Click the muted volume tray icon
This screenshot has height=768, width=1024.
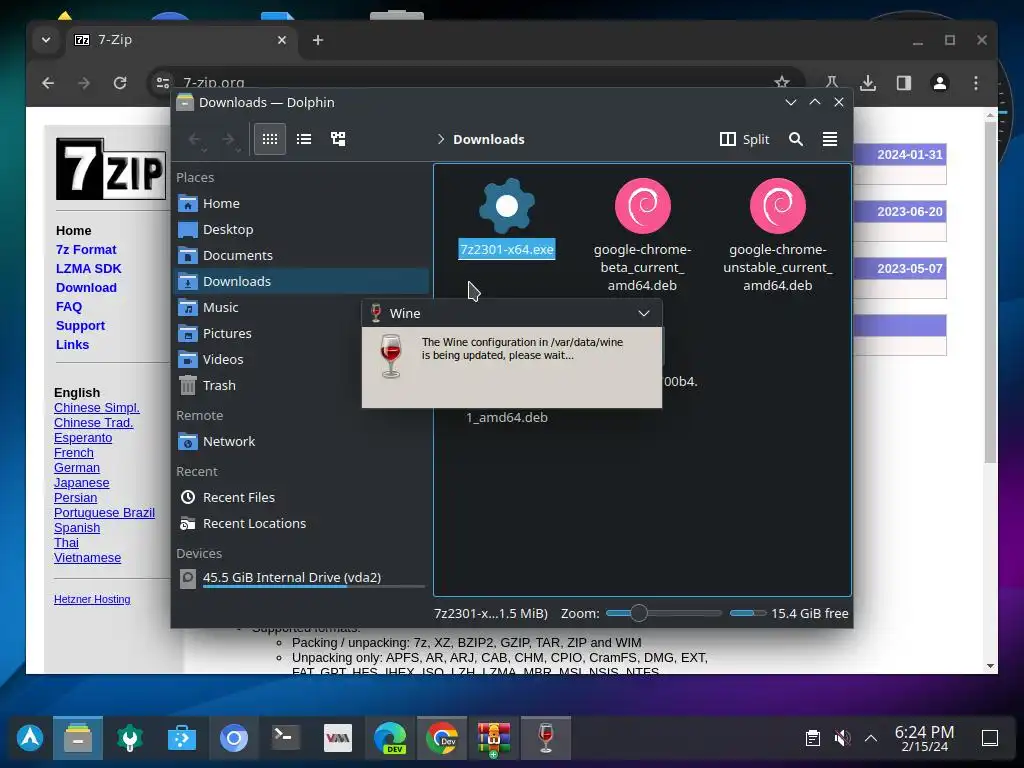pos(842,739)
